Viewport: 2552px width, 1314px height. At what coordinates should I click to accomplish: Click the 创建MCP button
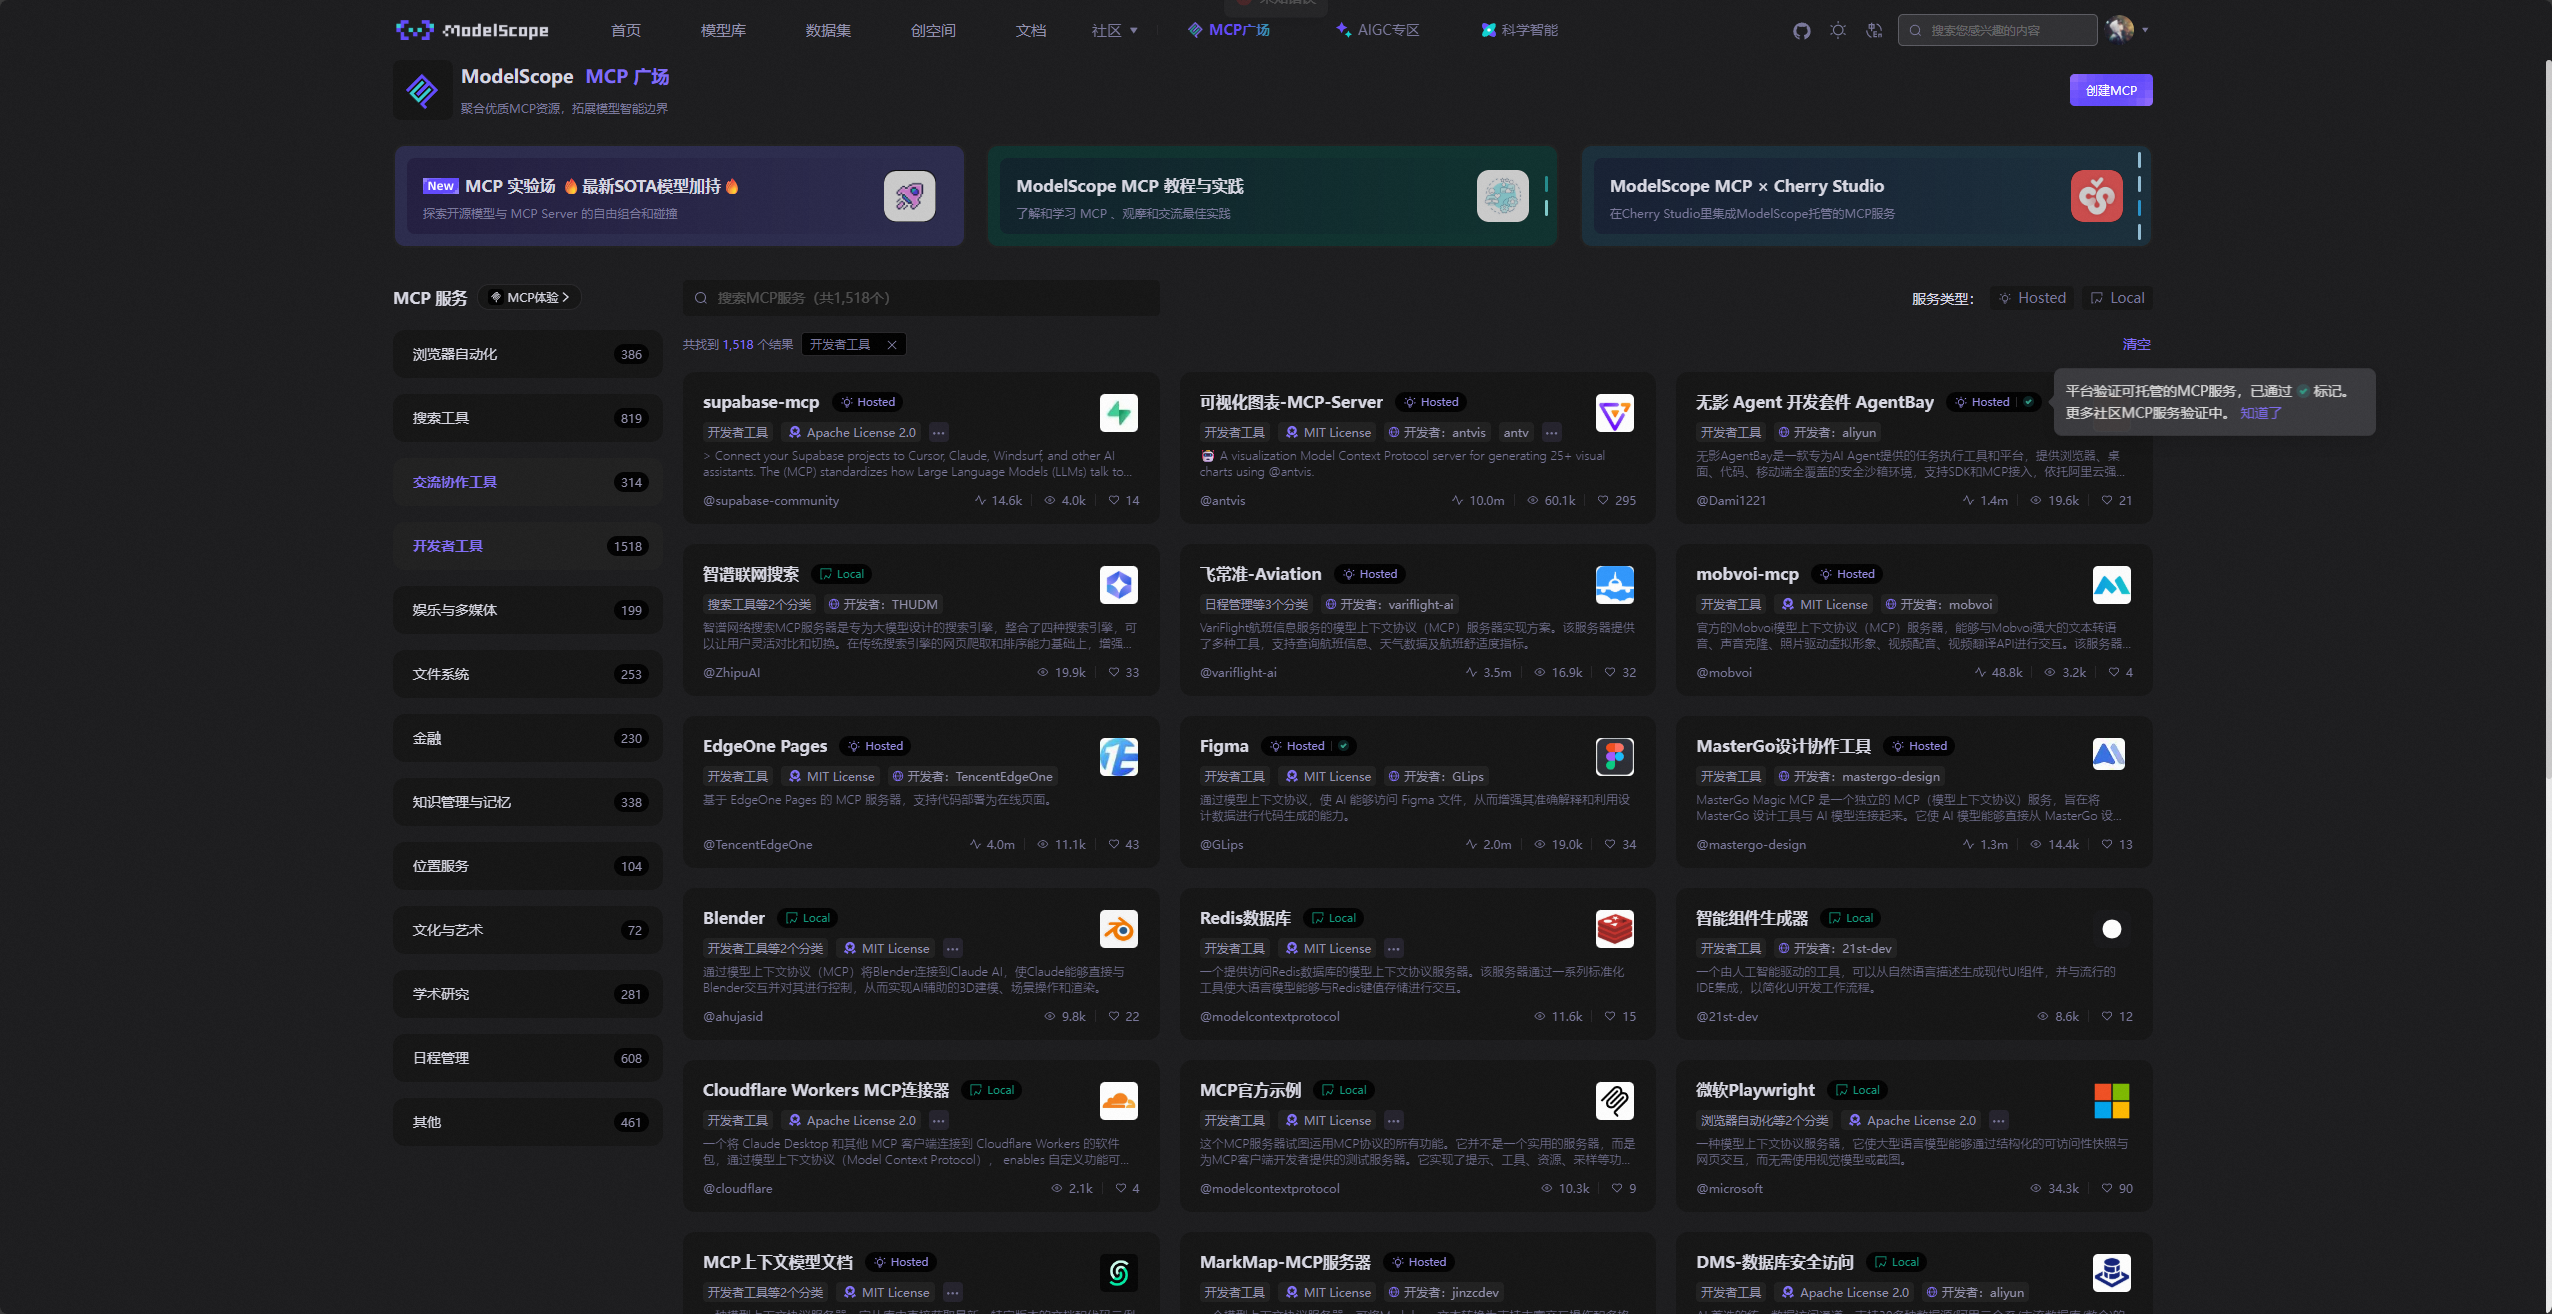[x=2110, y=90]
